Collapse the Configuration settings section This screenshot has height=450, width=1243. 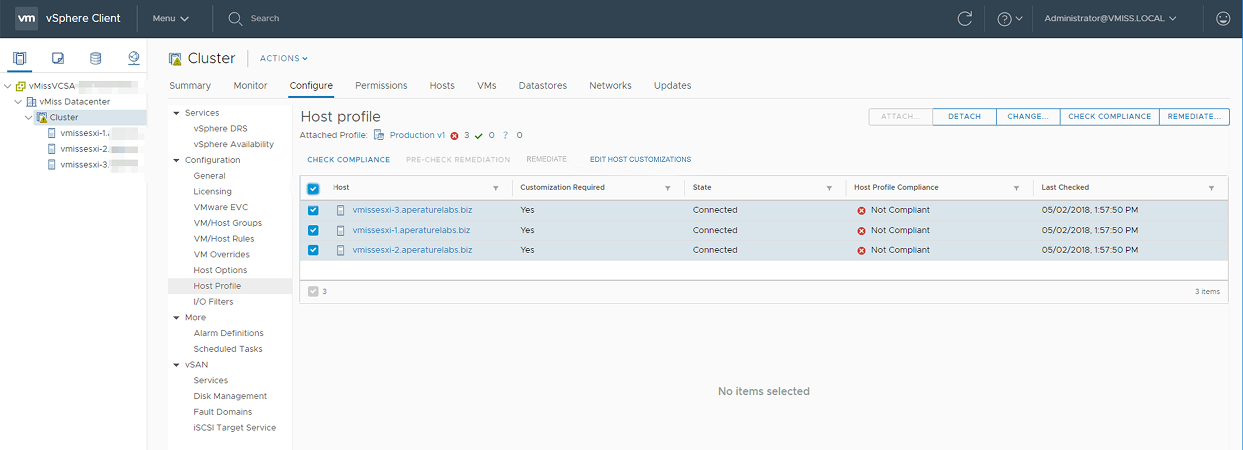(x=177, y=160)
